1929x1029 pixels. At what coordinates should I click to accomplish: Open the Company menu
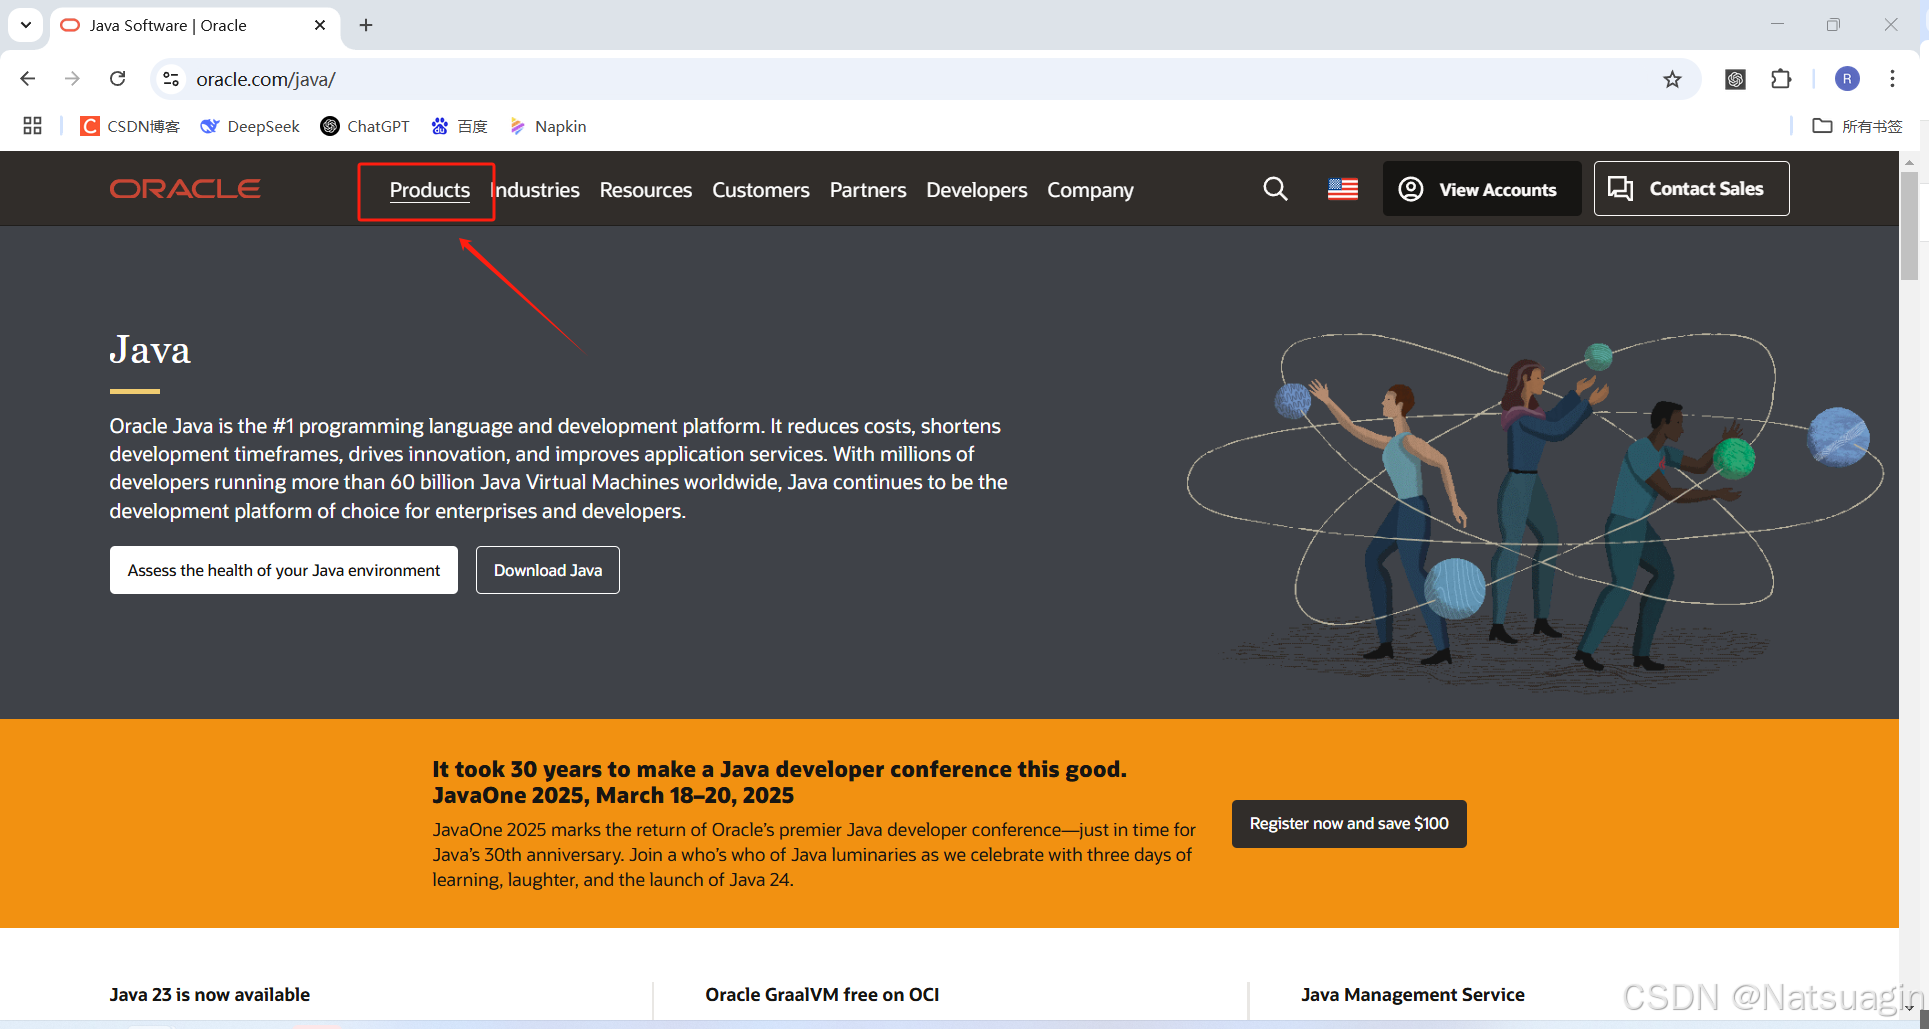1090,190
